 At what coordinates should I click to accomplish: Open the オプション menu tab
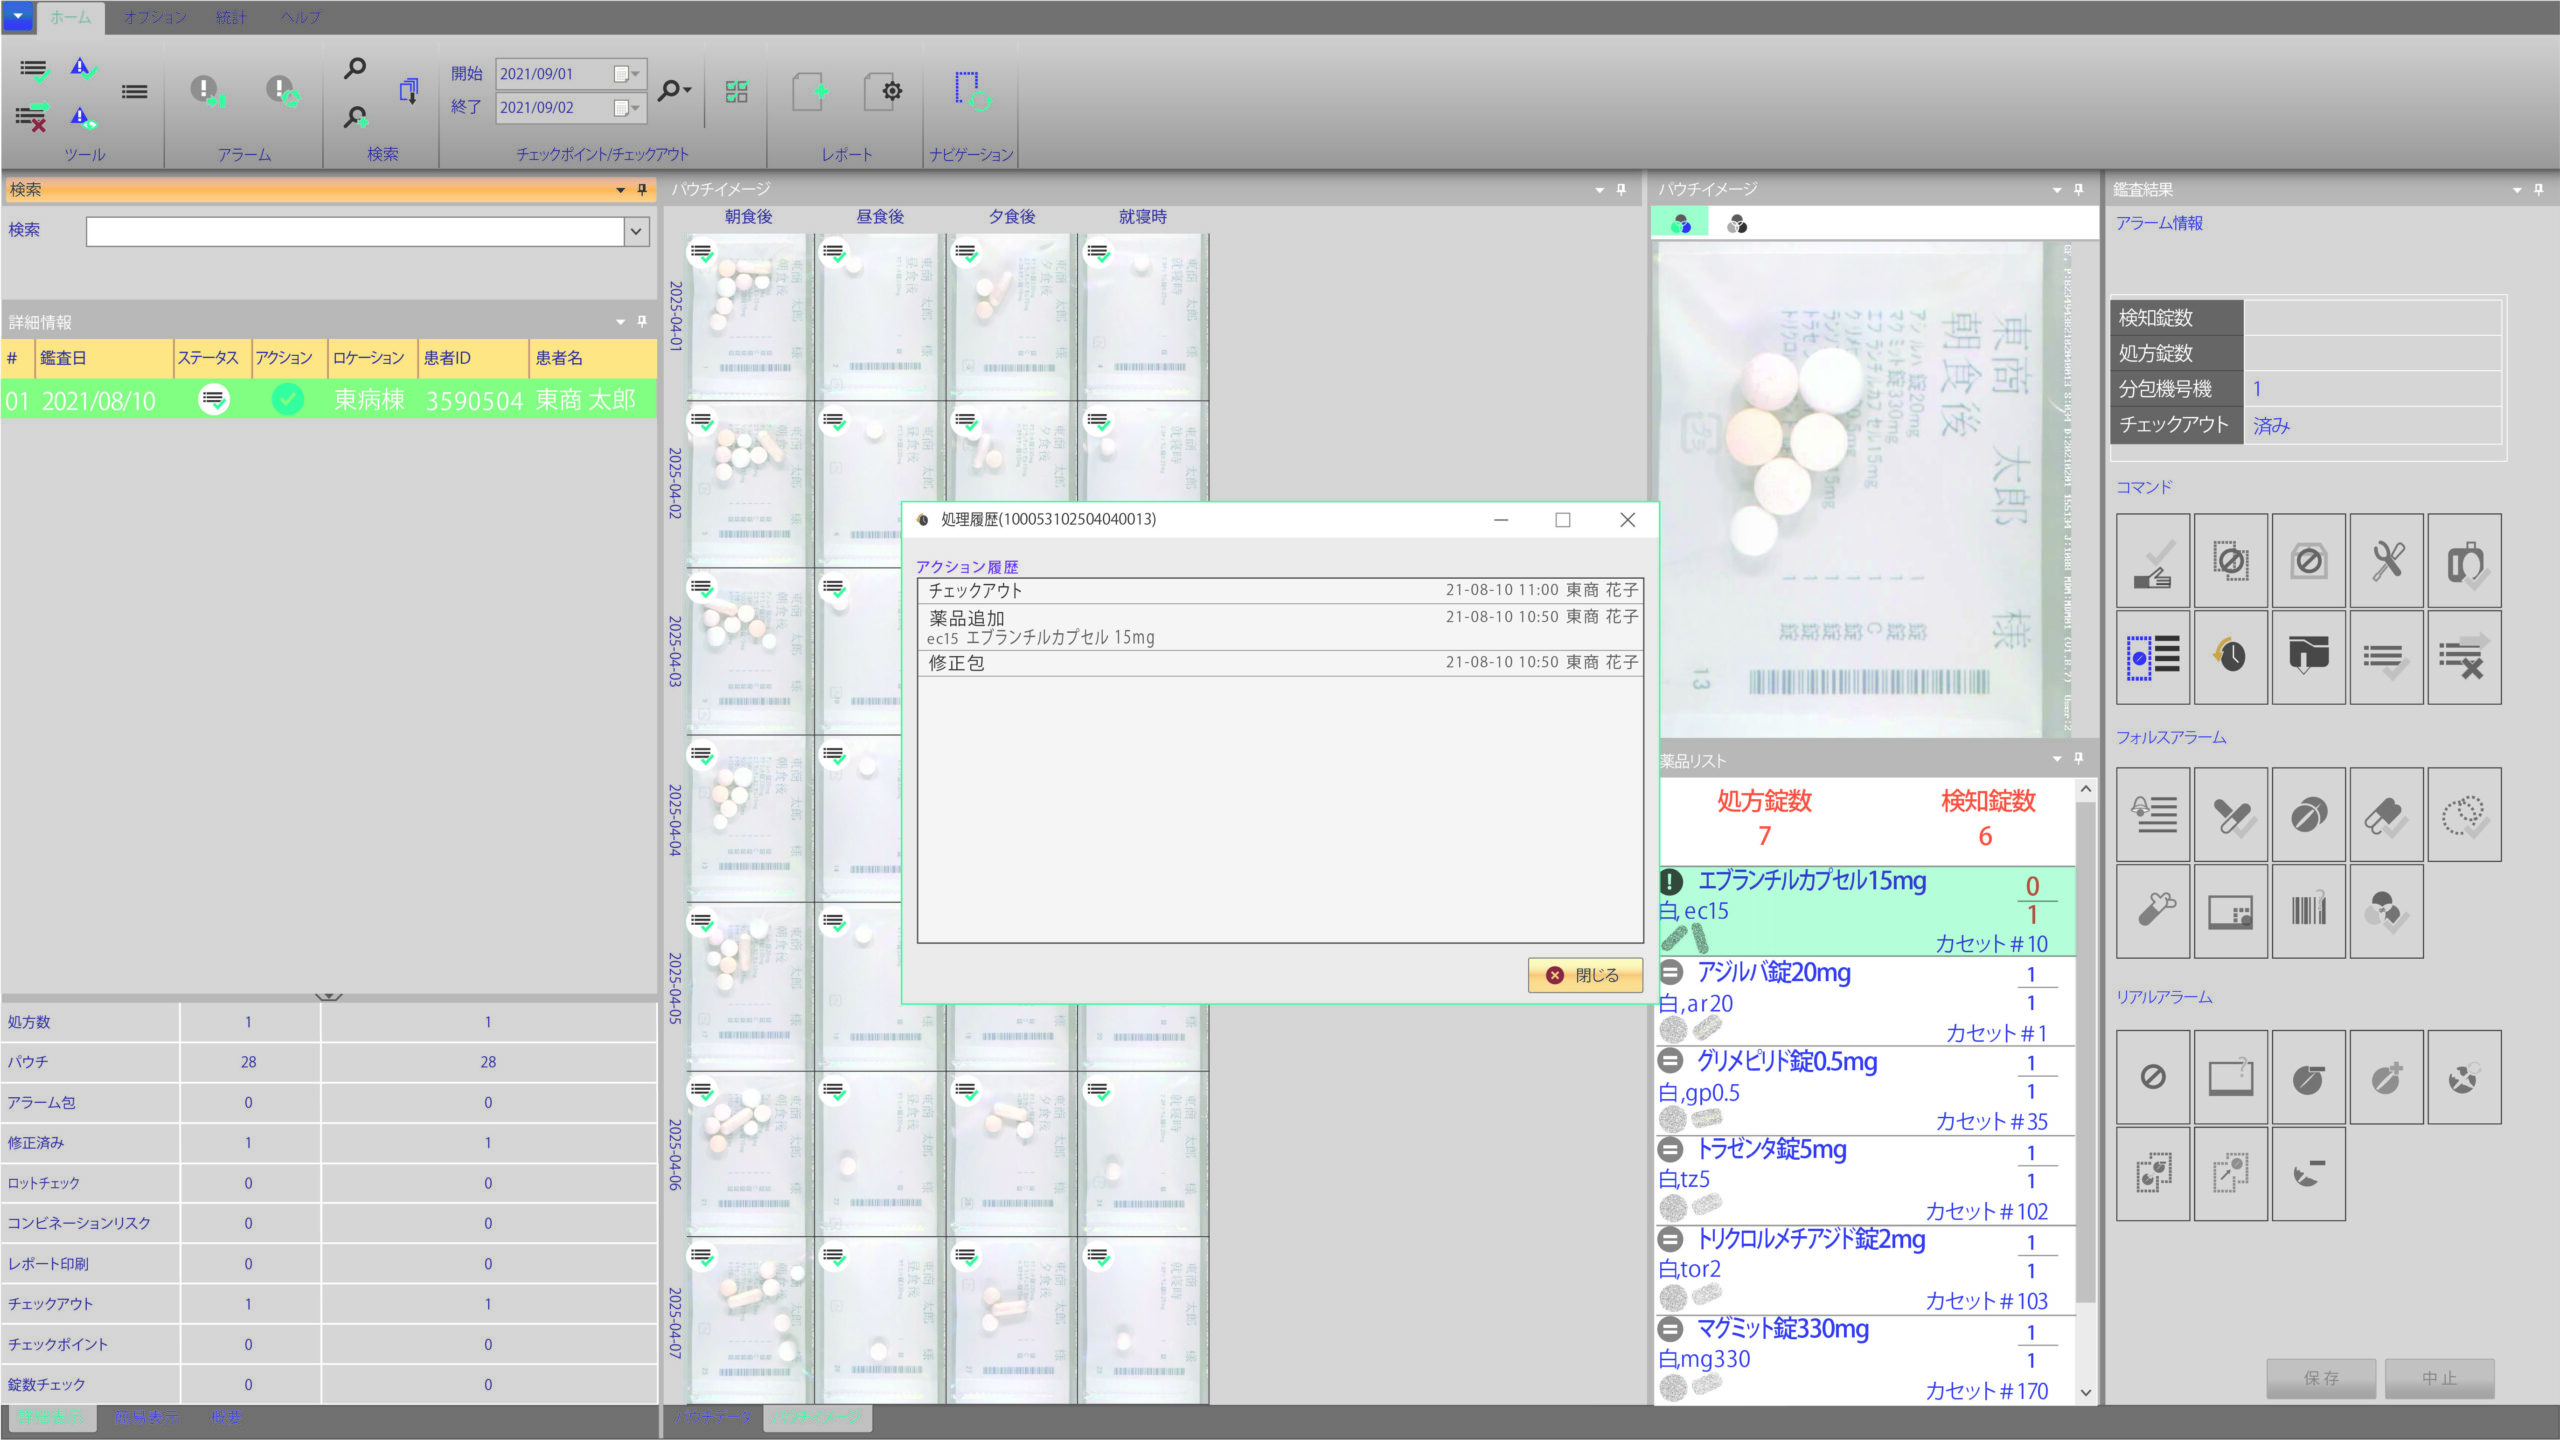click(154, 17)
